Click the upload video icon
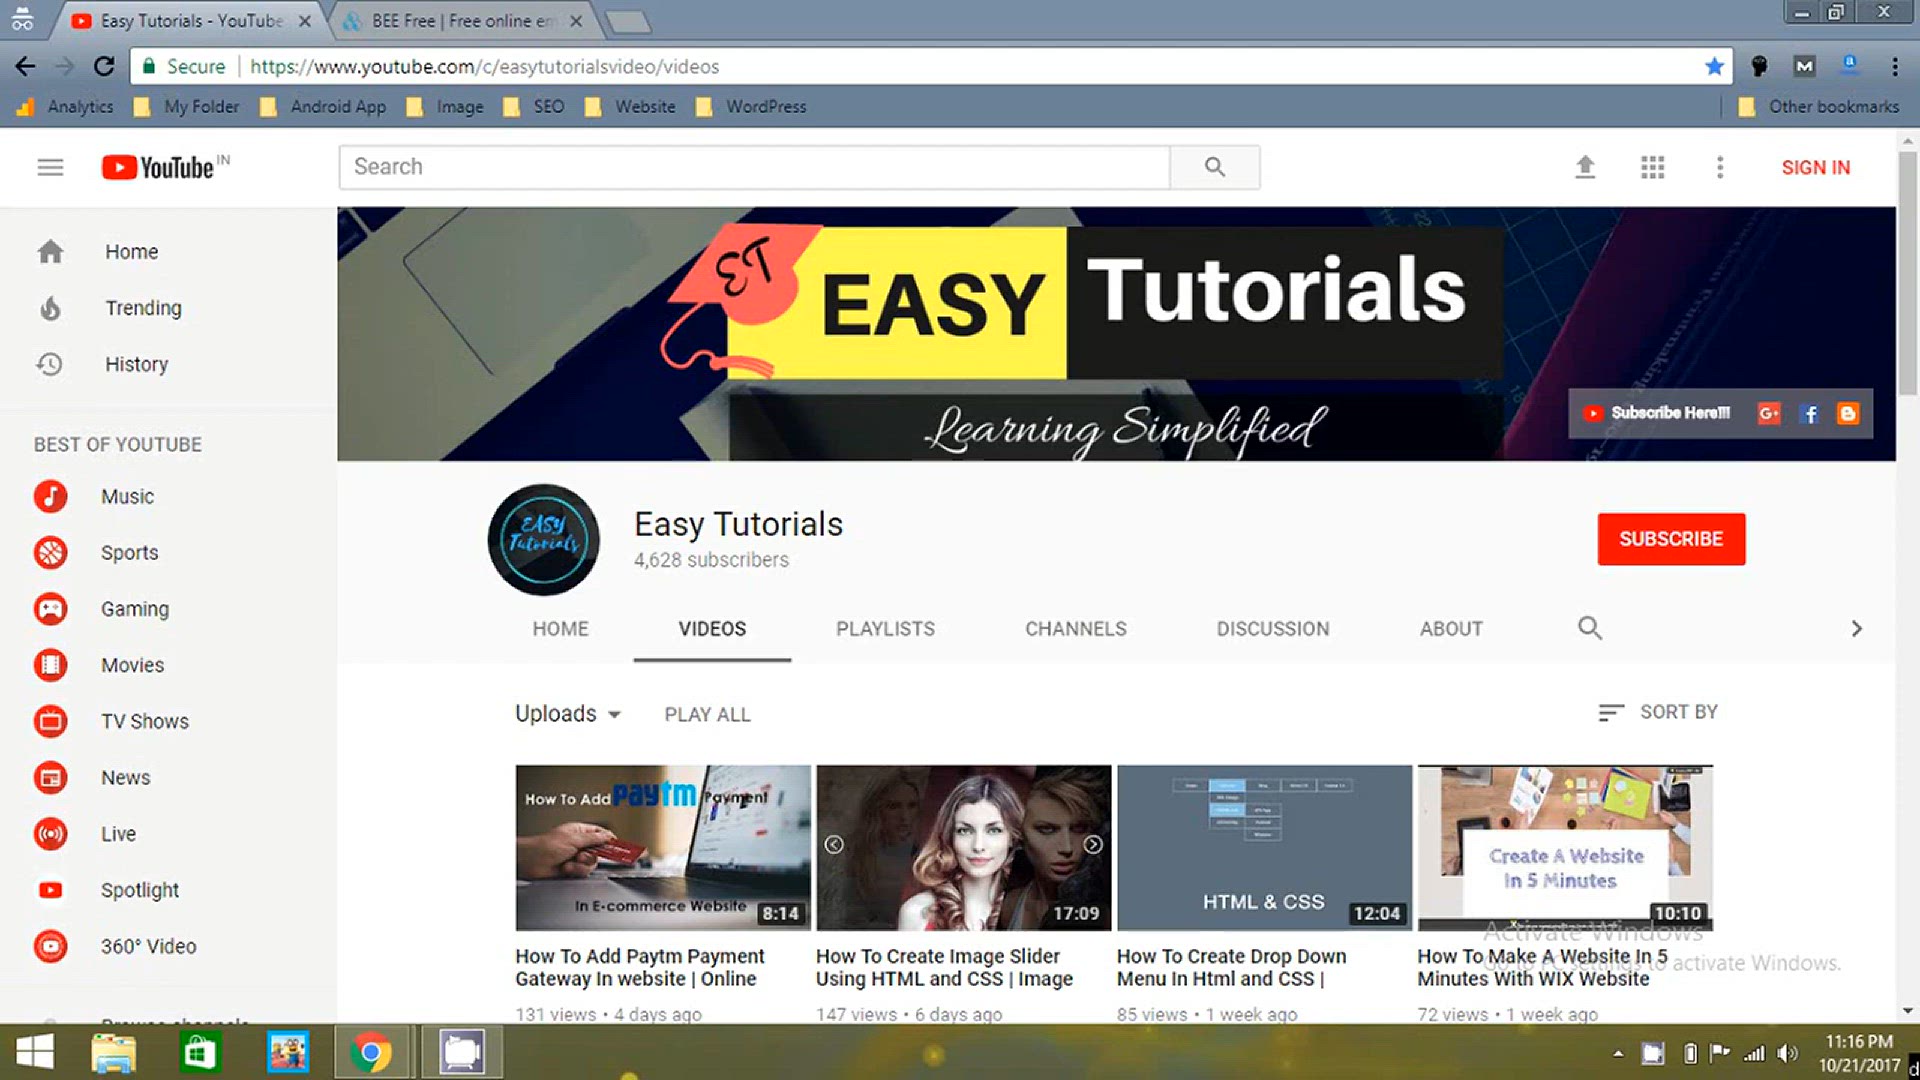 coord(1585,167)
